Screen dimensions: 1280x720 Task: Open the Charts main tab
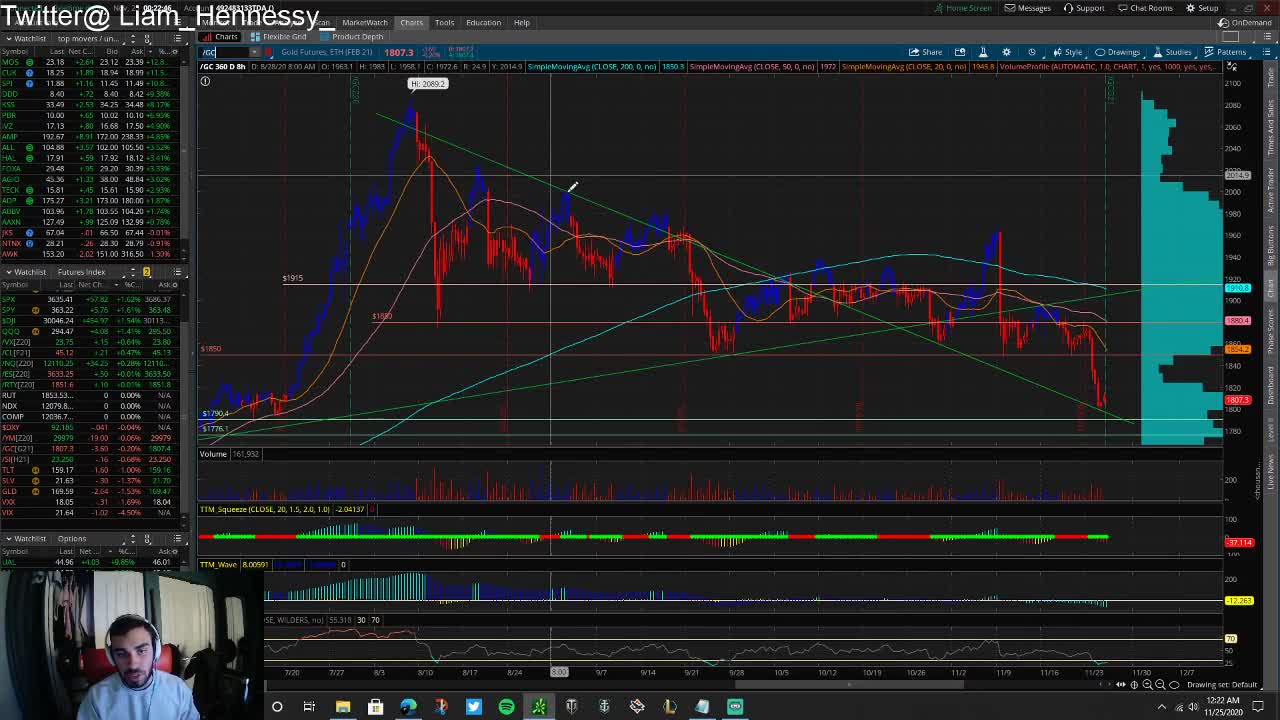click(411, 22)
